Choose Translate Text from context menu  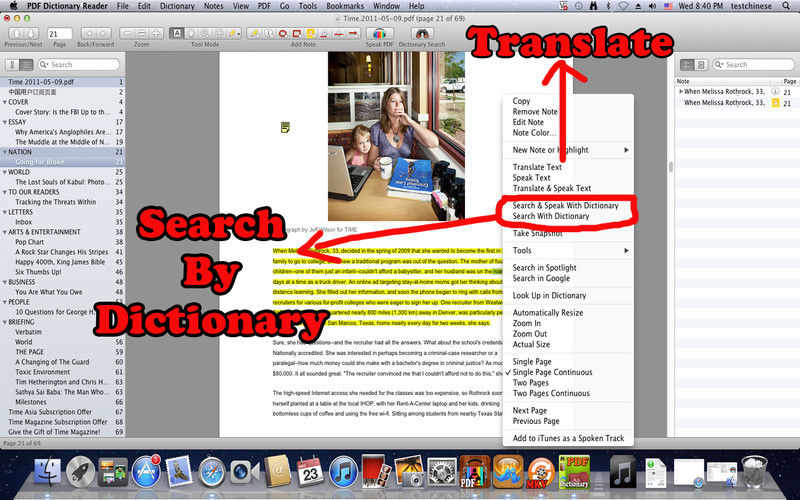tap(537, 167)
